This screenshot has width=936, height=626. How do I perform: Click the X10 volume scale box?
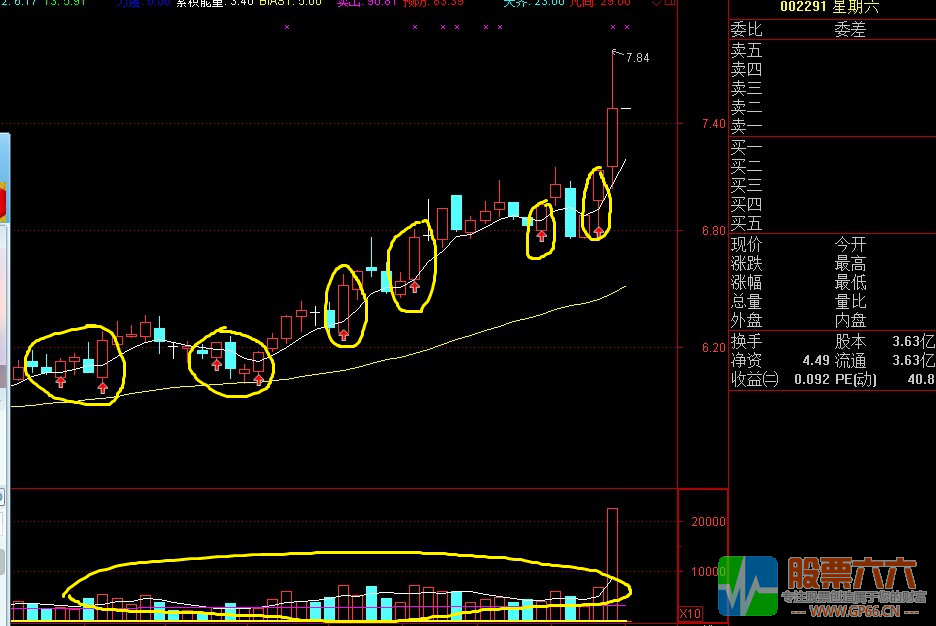(690, 613)
